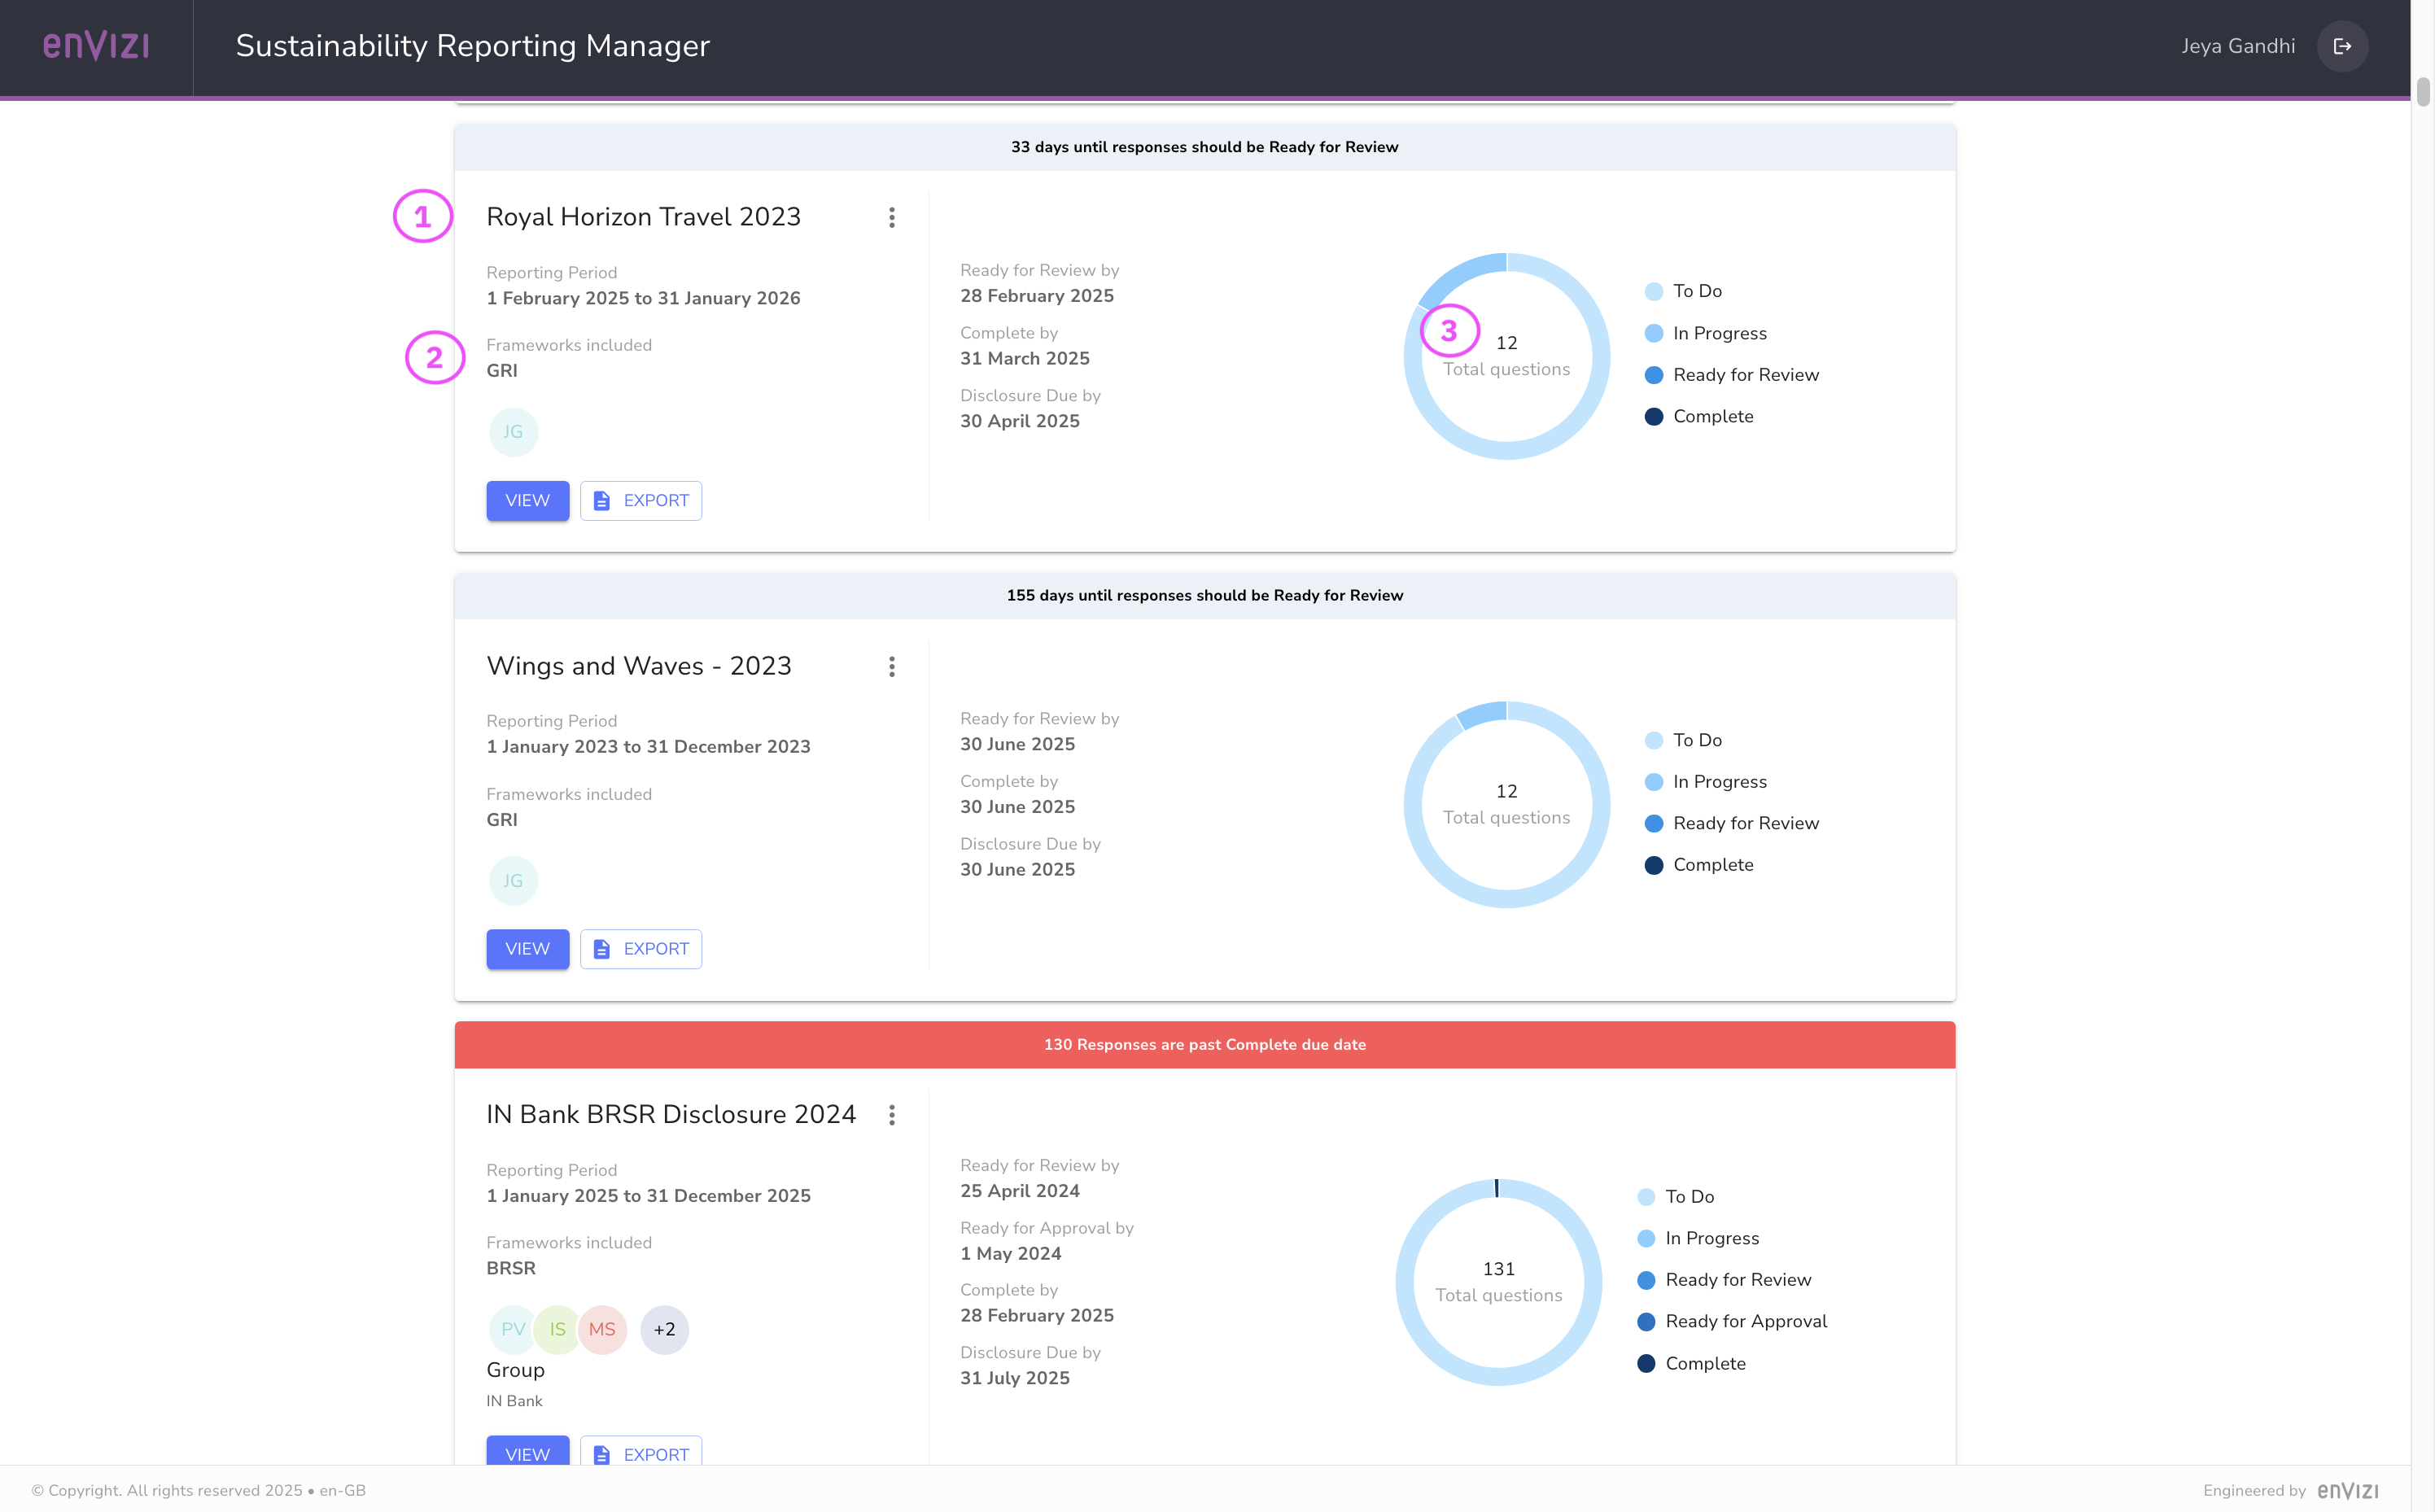Toggle Ready for Approval legend on IN Bank chart

click(x=1745, y=1321)
